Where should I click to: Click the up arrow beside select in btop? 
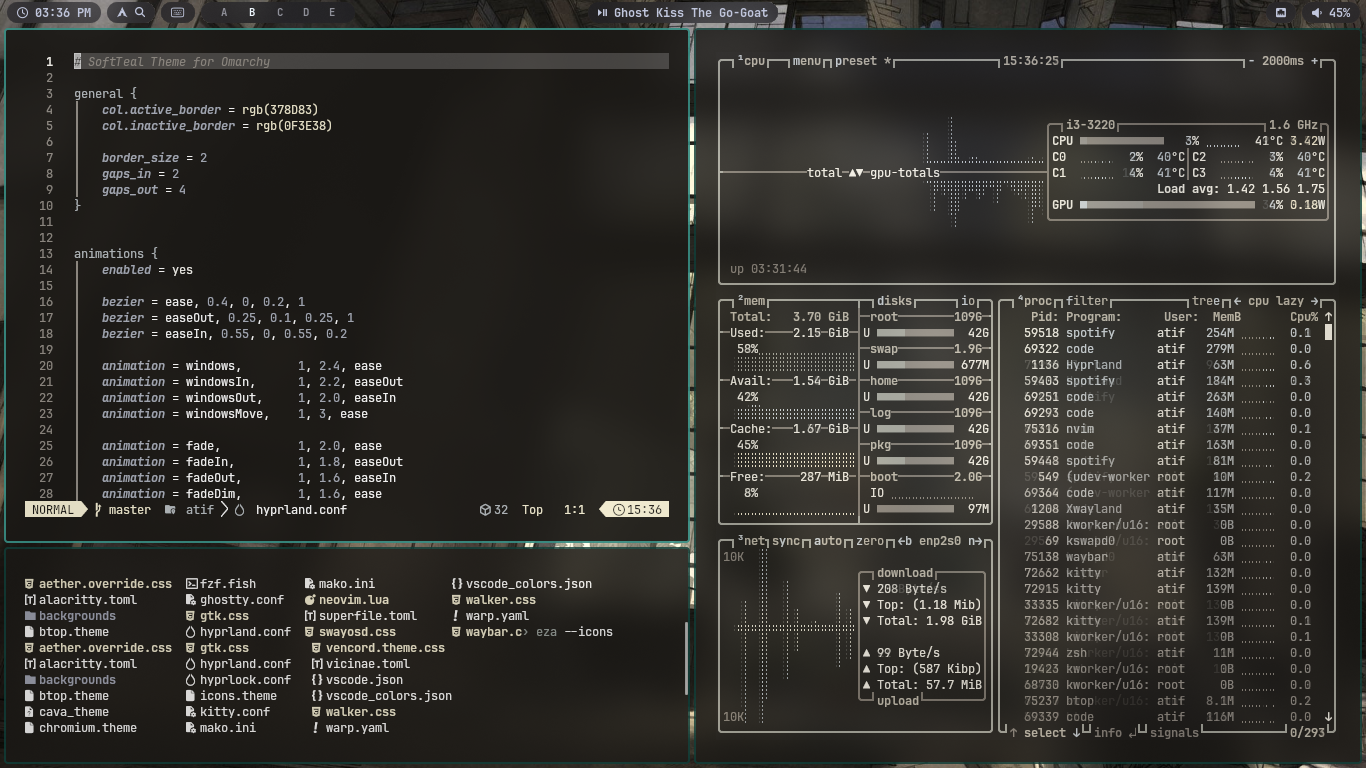click(1013, 733)
